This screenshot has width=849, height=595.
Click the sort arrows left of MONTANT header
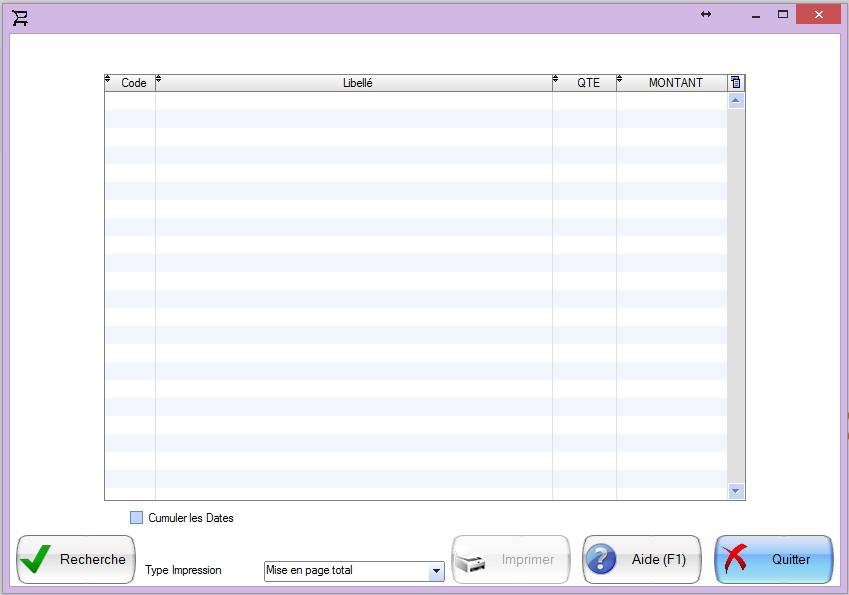[x=620, y=79]
